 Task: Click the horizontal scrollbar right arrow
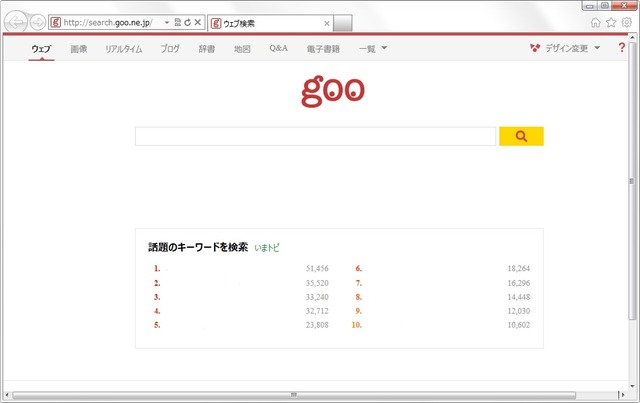pos(623,395)
